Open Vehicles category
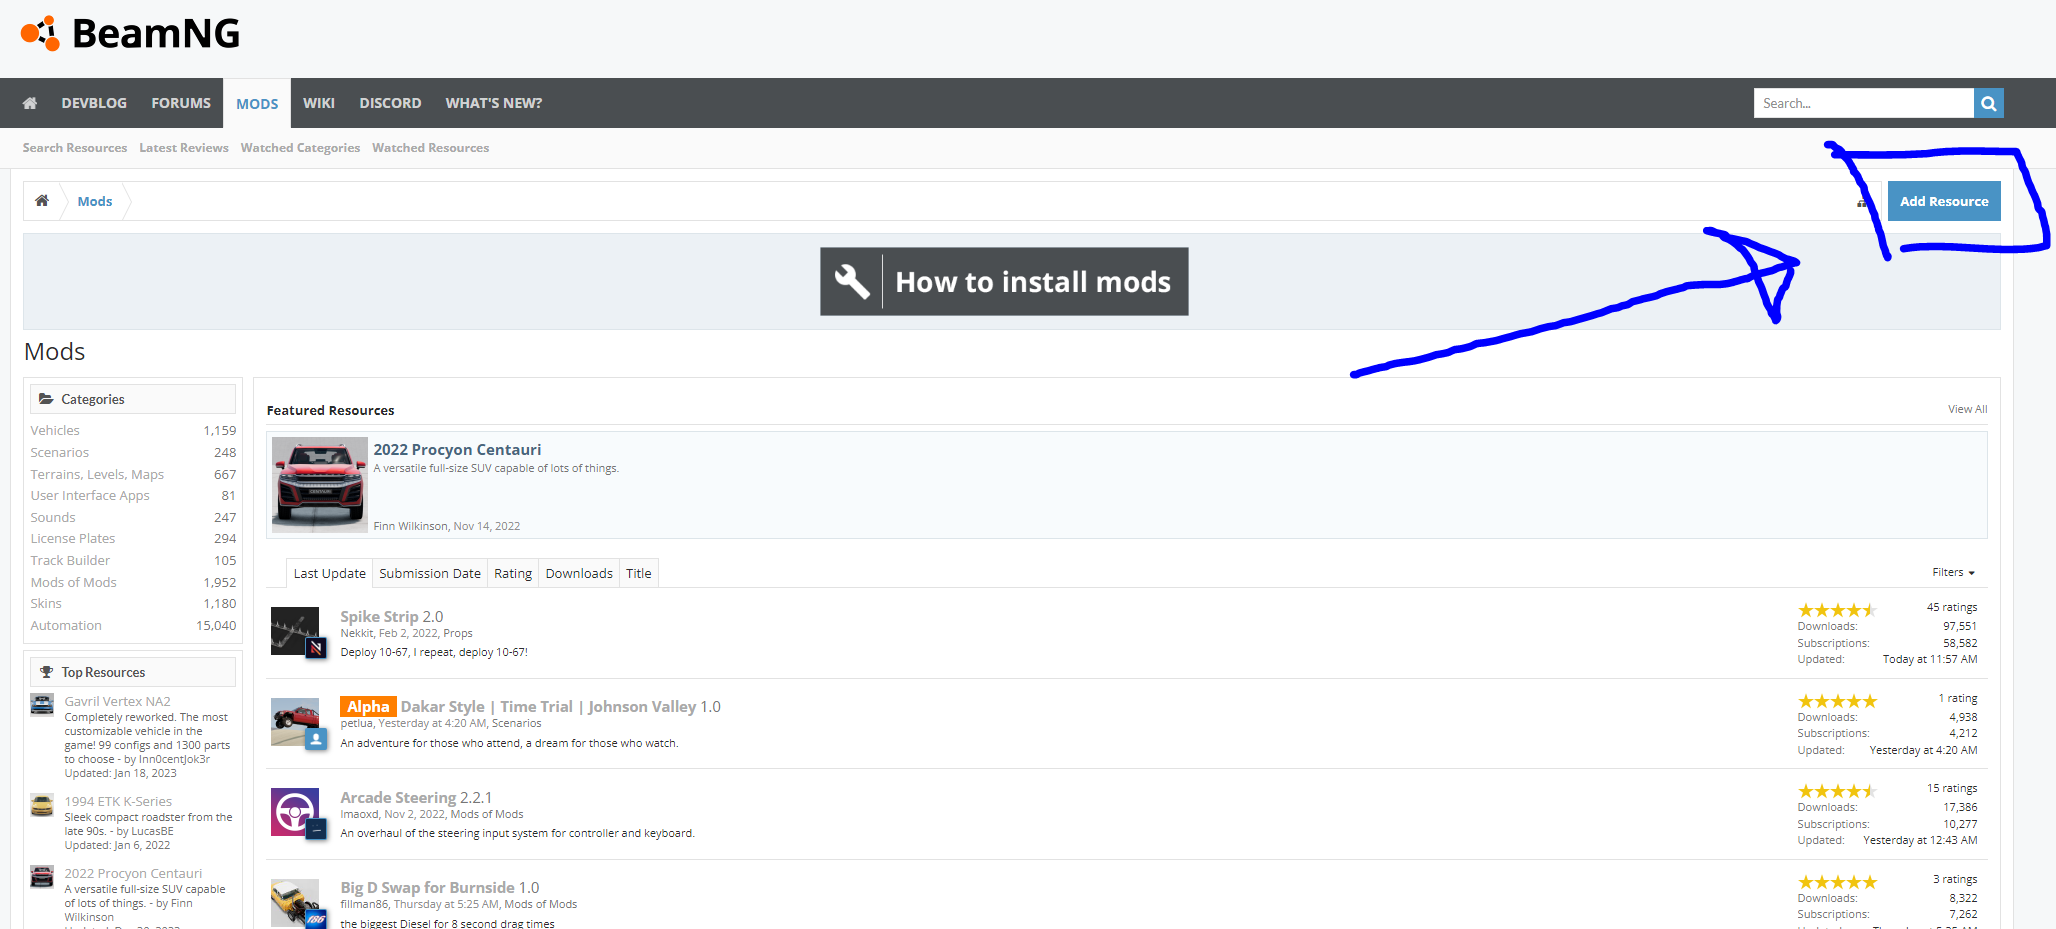Screen dimensions: 2056x929 tap(55, 430)
